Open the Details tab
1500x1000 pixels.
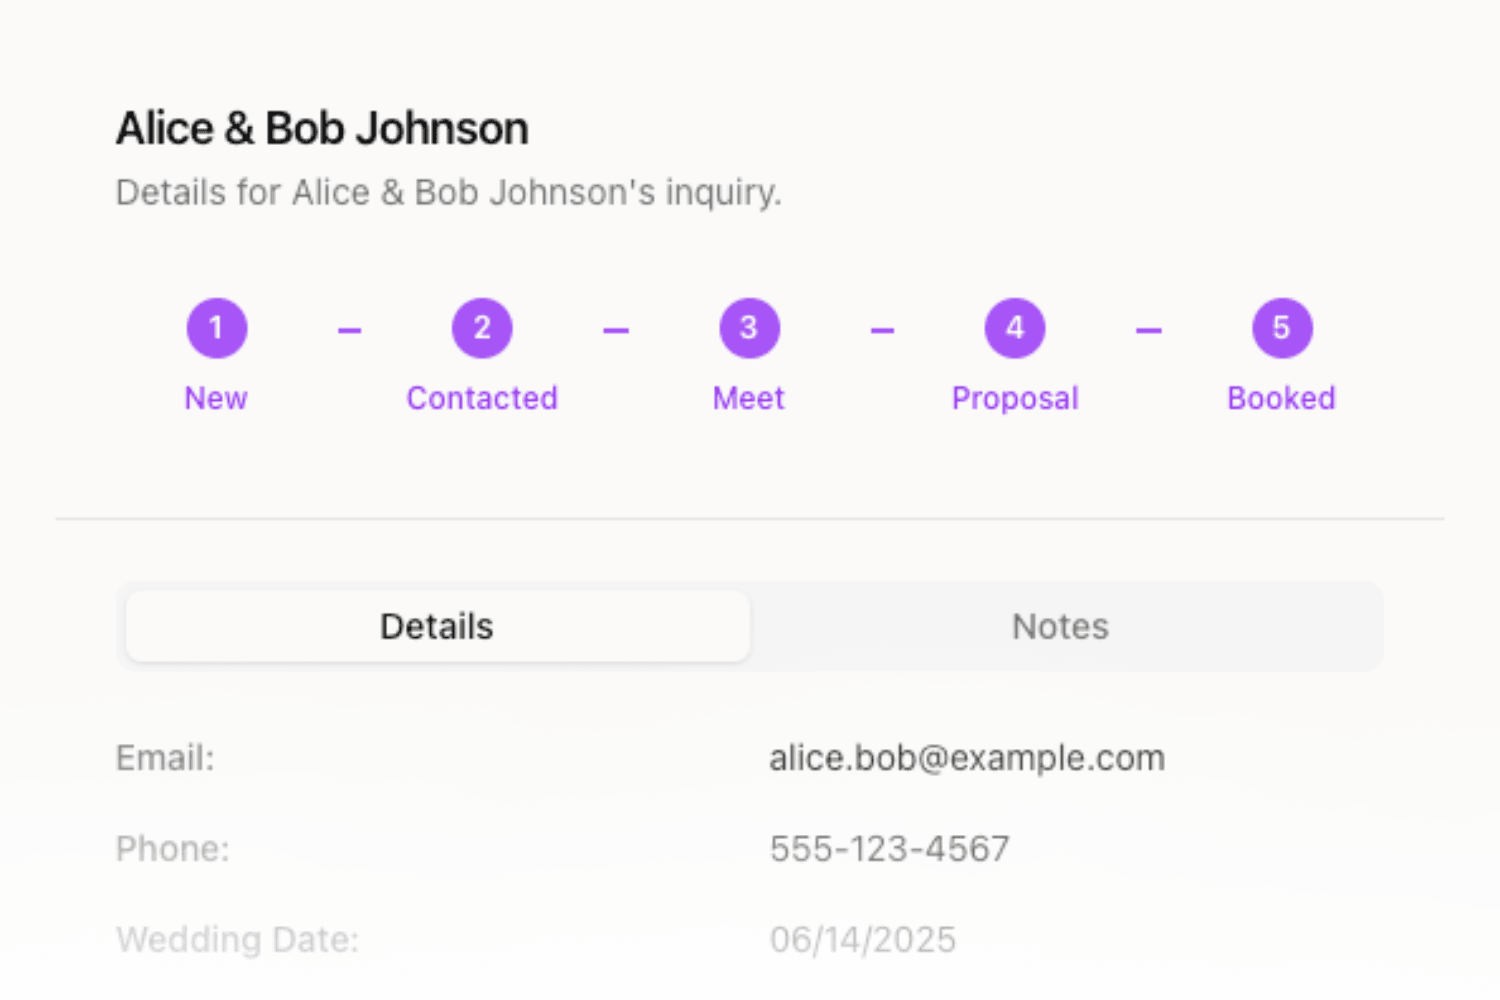pyautogui.click(x=437, y=627)
